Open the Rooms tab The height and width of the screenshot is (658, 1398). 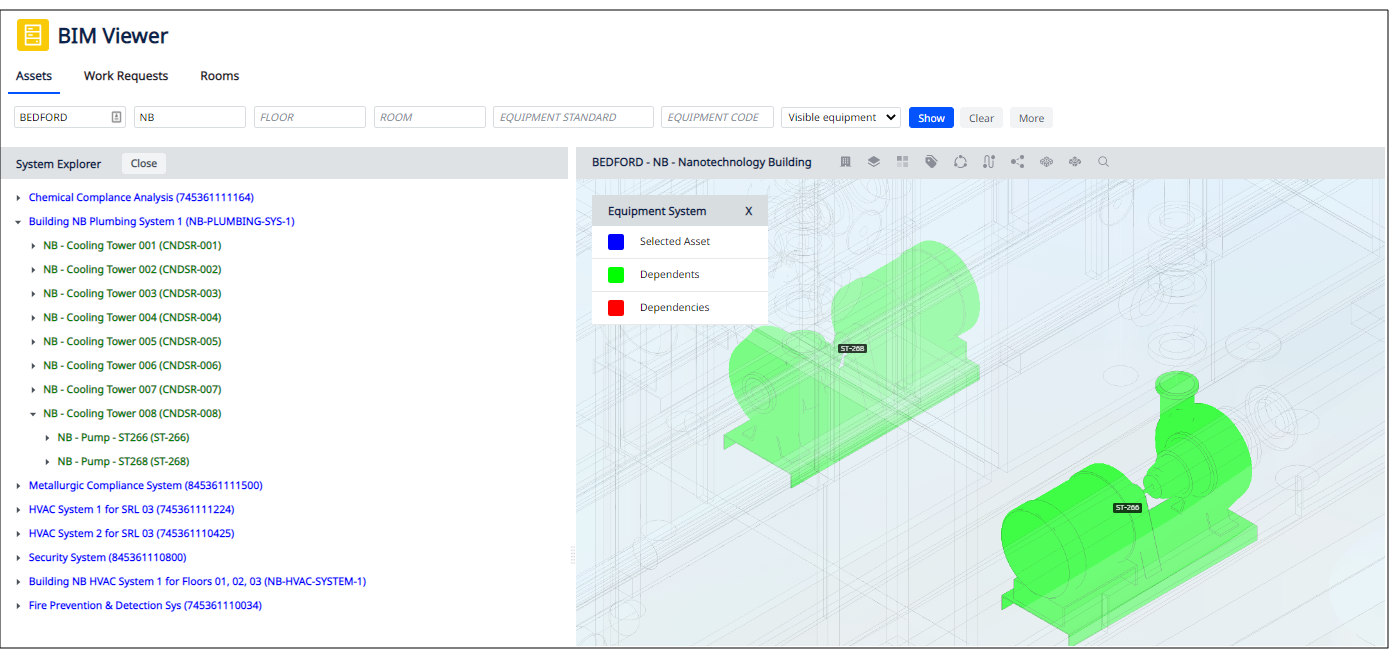pos(220,76)
